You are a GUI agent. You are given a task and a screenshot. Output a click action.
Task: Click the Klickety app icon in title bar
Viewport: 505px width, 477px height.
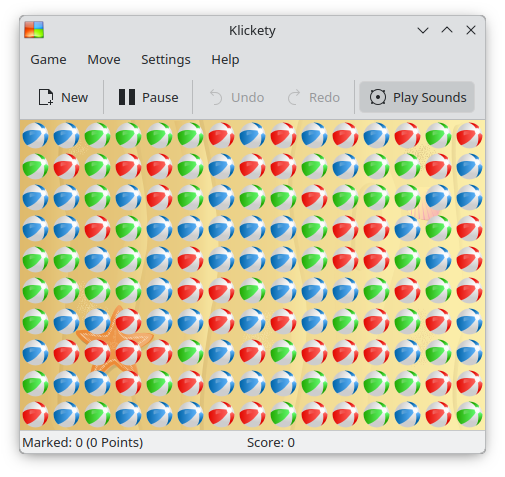pos(34,30)
